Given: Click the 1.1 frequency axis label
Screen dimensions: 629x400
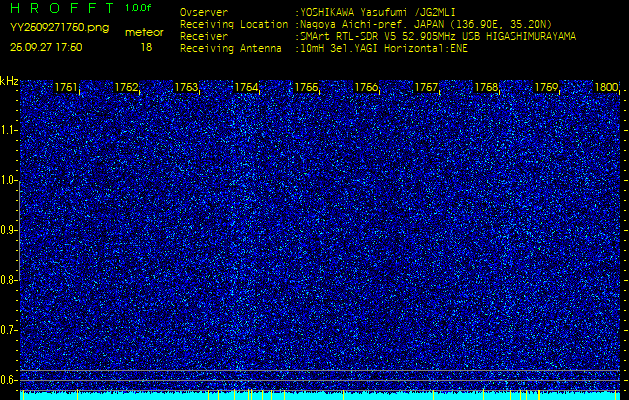Looking at the screenshot, I should (x=7, y=130).
